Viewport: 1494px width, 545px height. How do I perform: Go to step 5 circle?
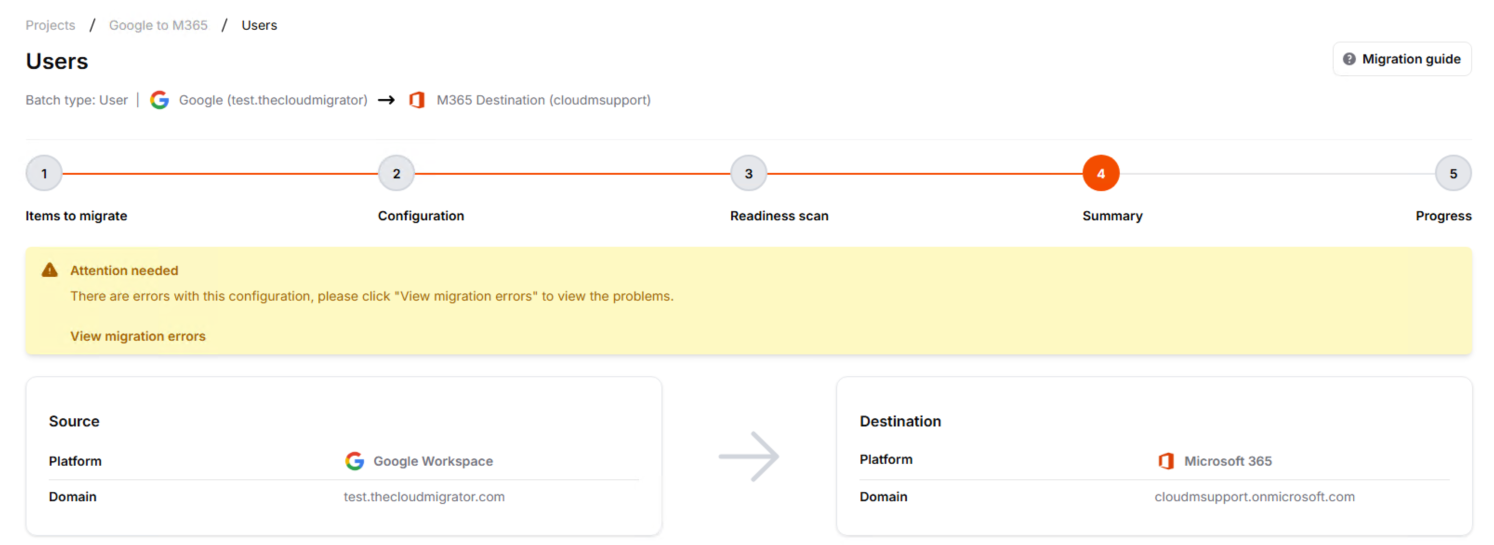[x=1453, y=174]
